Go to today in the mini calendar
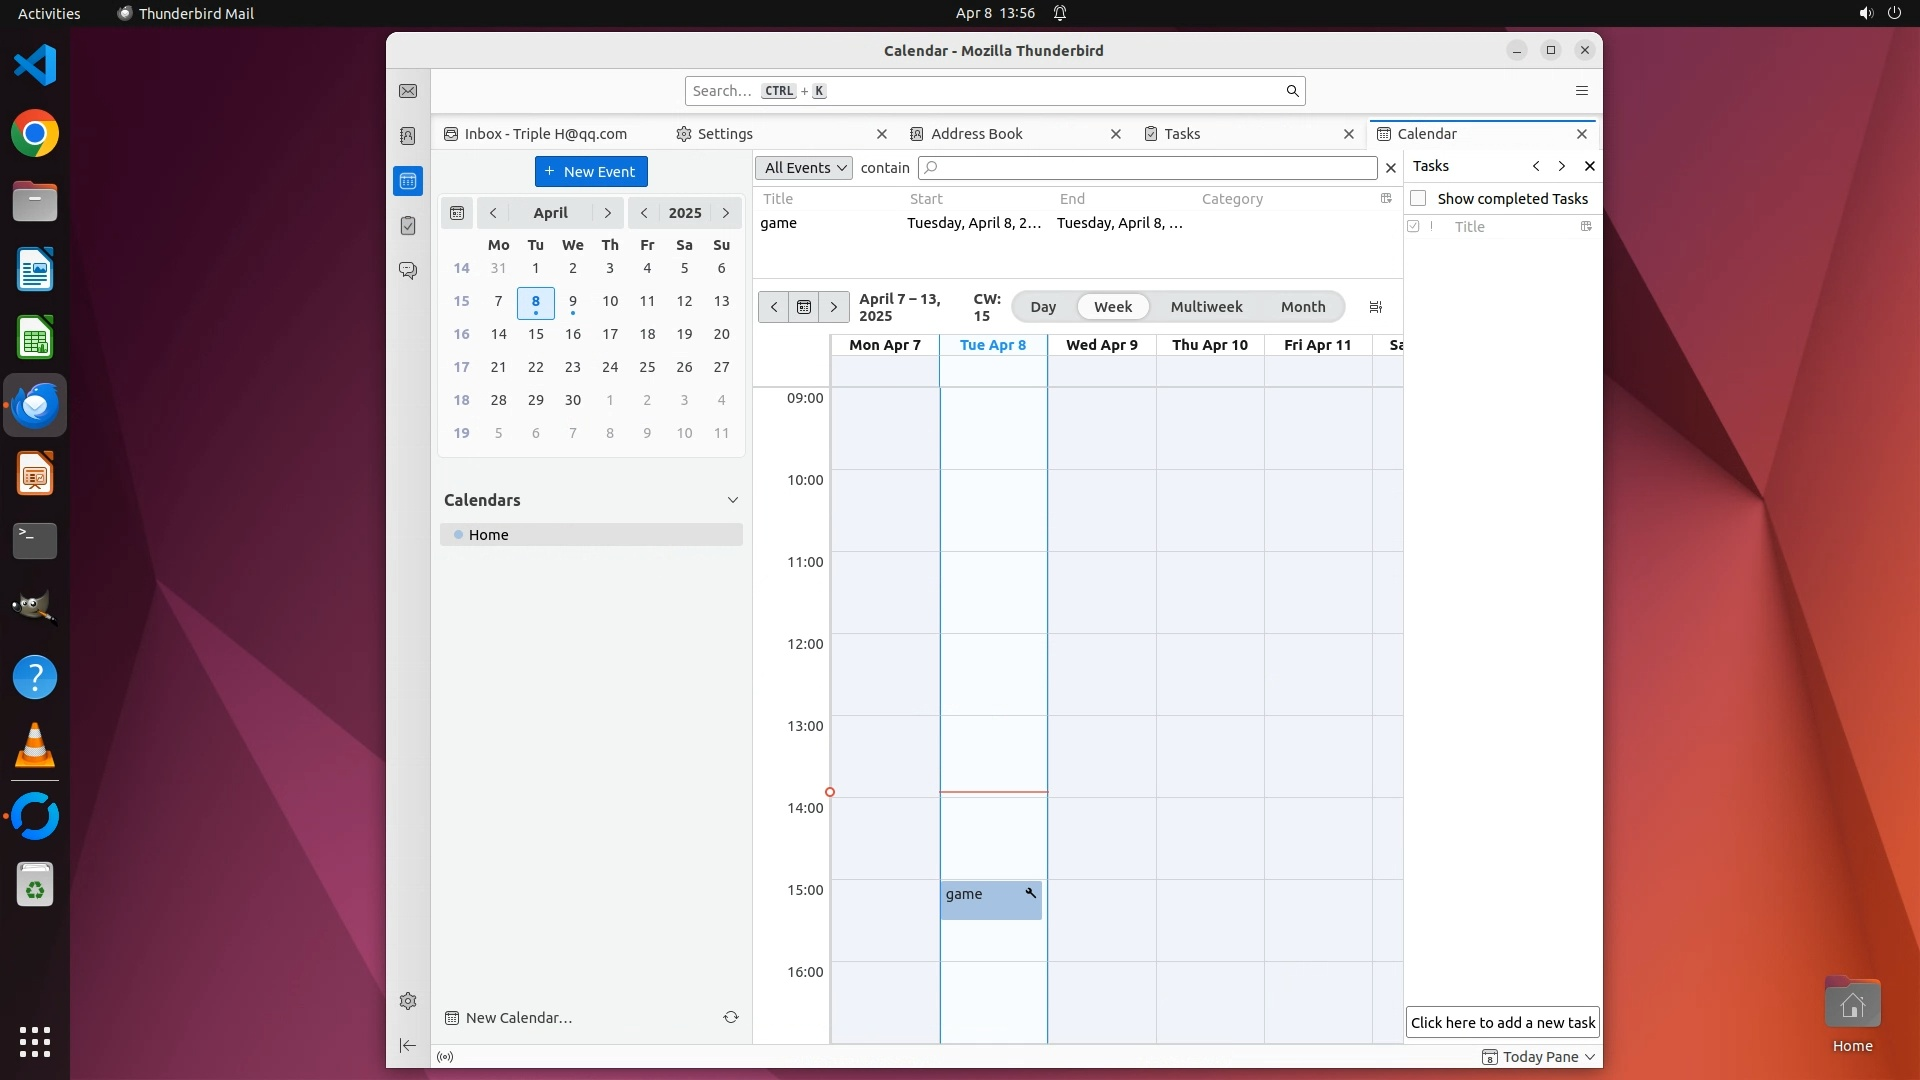This screenshot has height=1080, width=1920. [457, 213]
